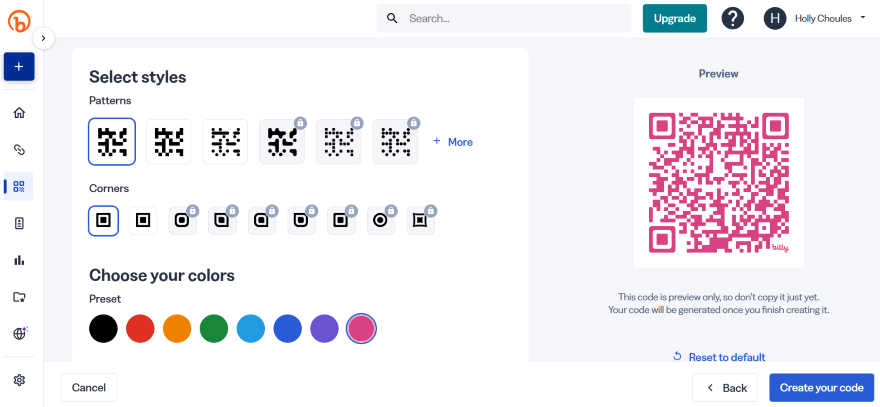Open the Analytics bar chart icon
This screenshot has height=407, width=880.
point(19,260)
